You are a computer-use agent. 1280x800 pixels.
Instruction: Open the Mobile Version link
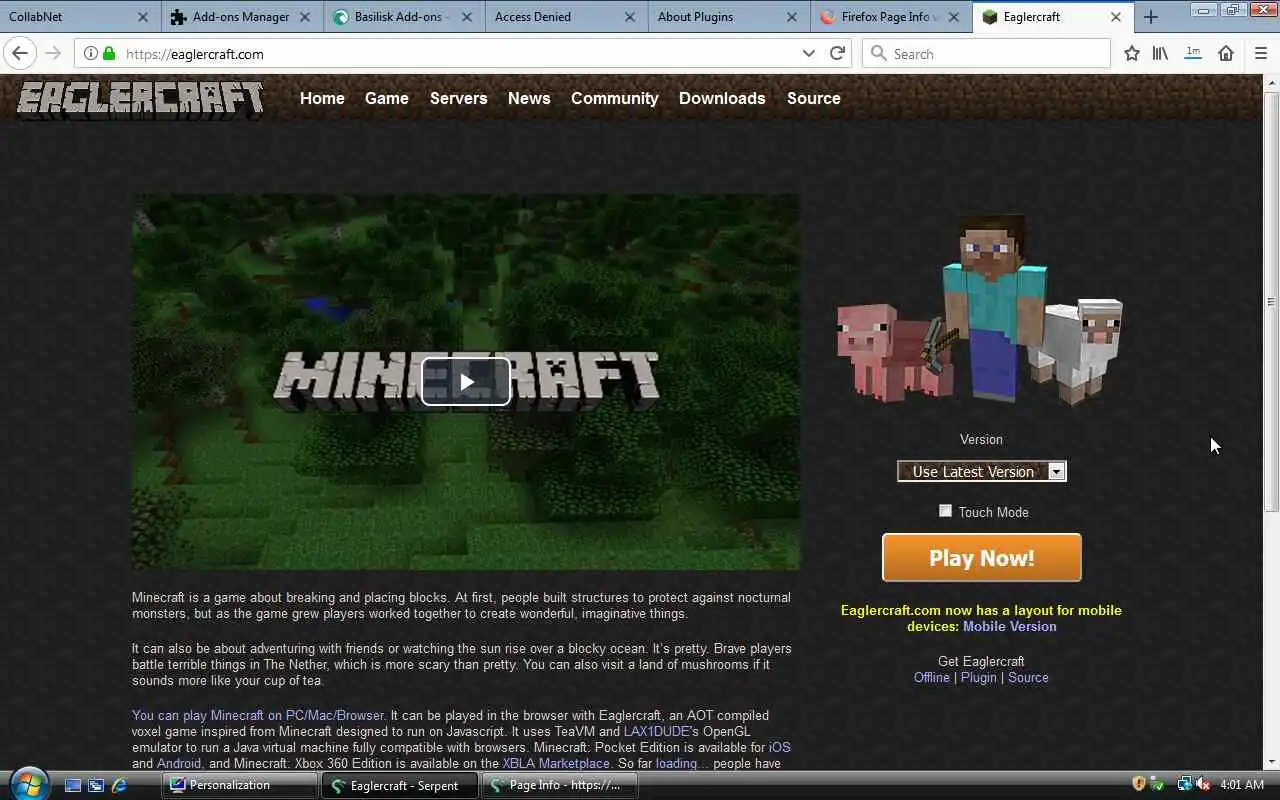1010,626
